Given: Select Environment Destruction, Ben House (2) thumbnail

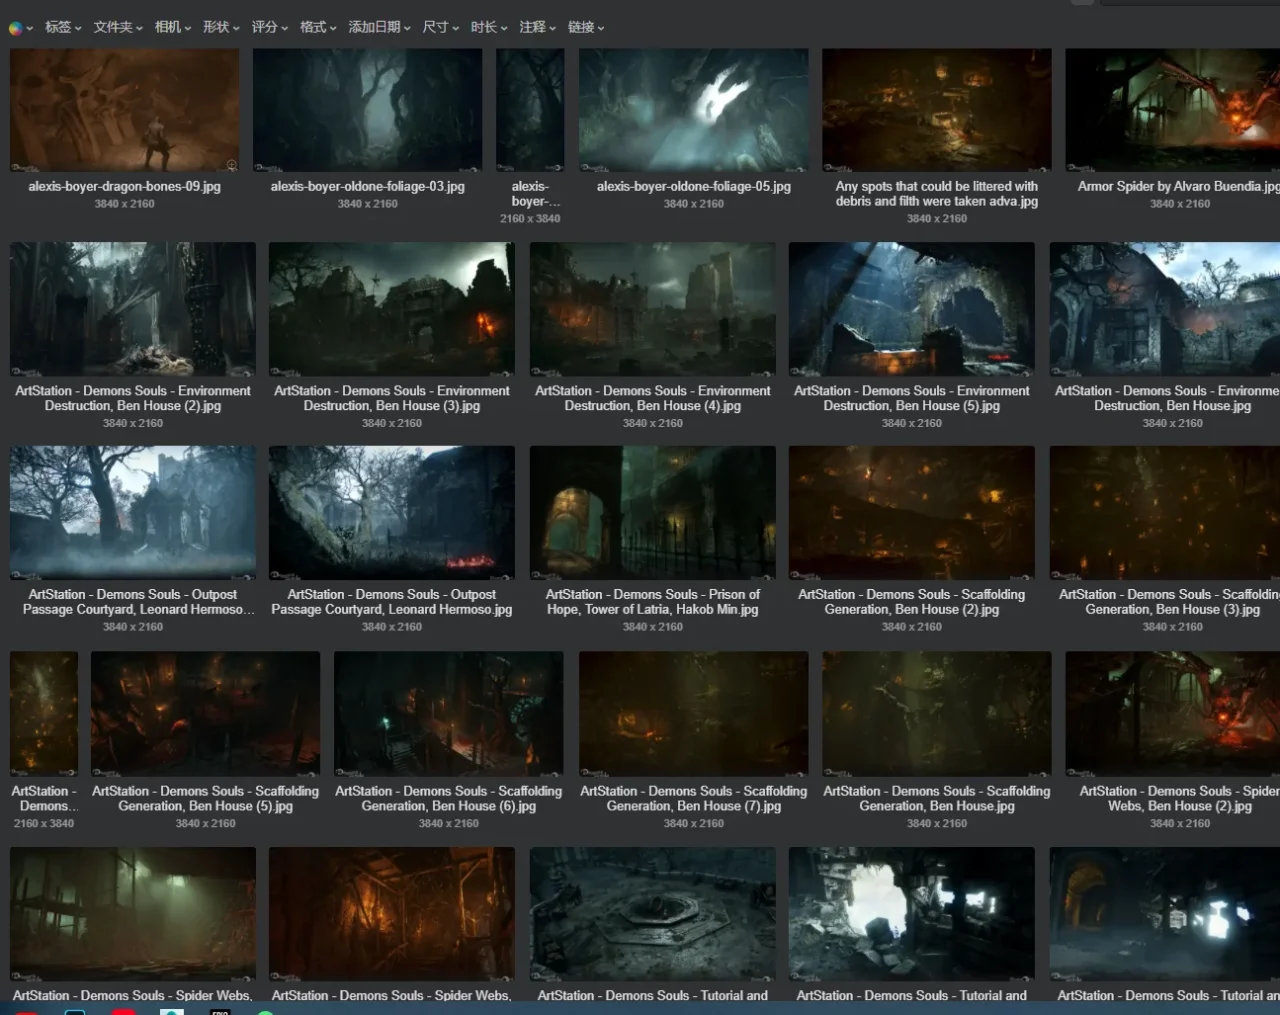Looking at the screenshot, I should (133, 309).
